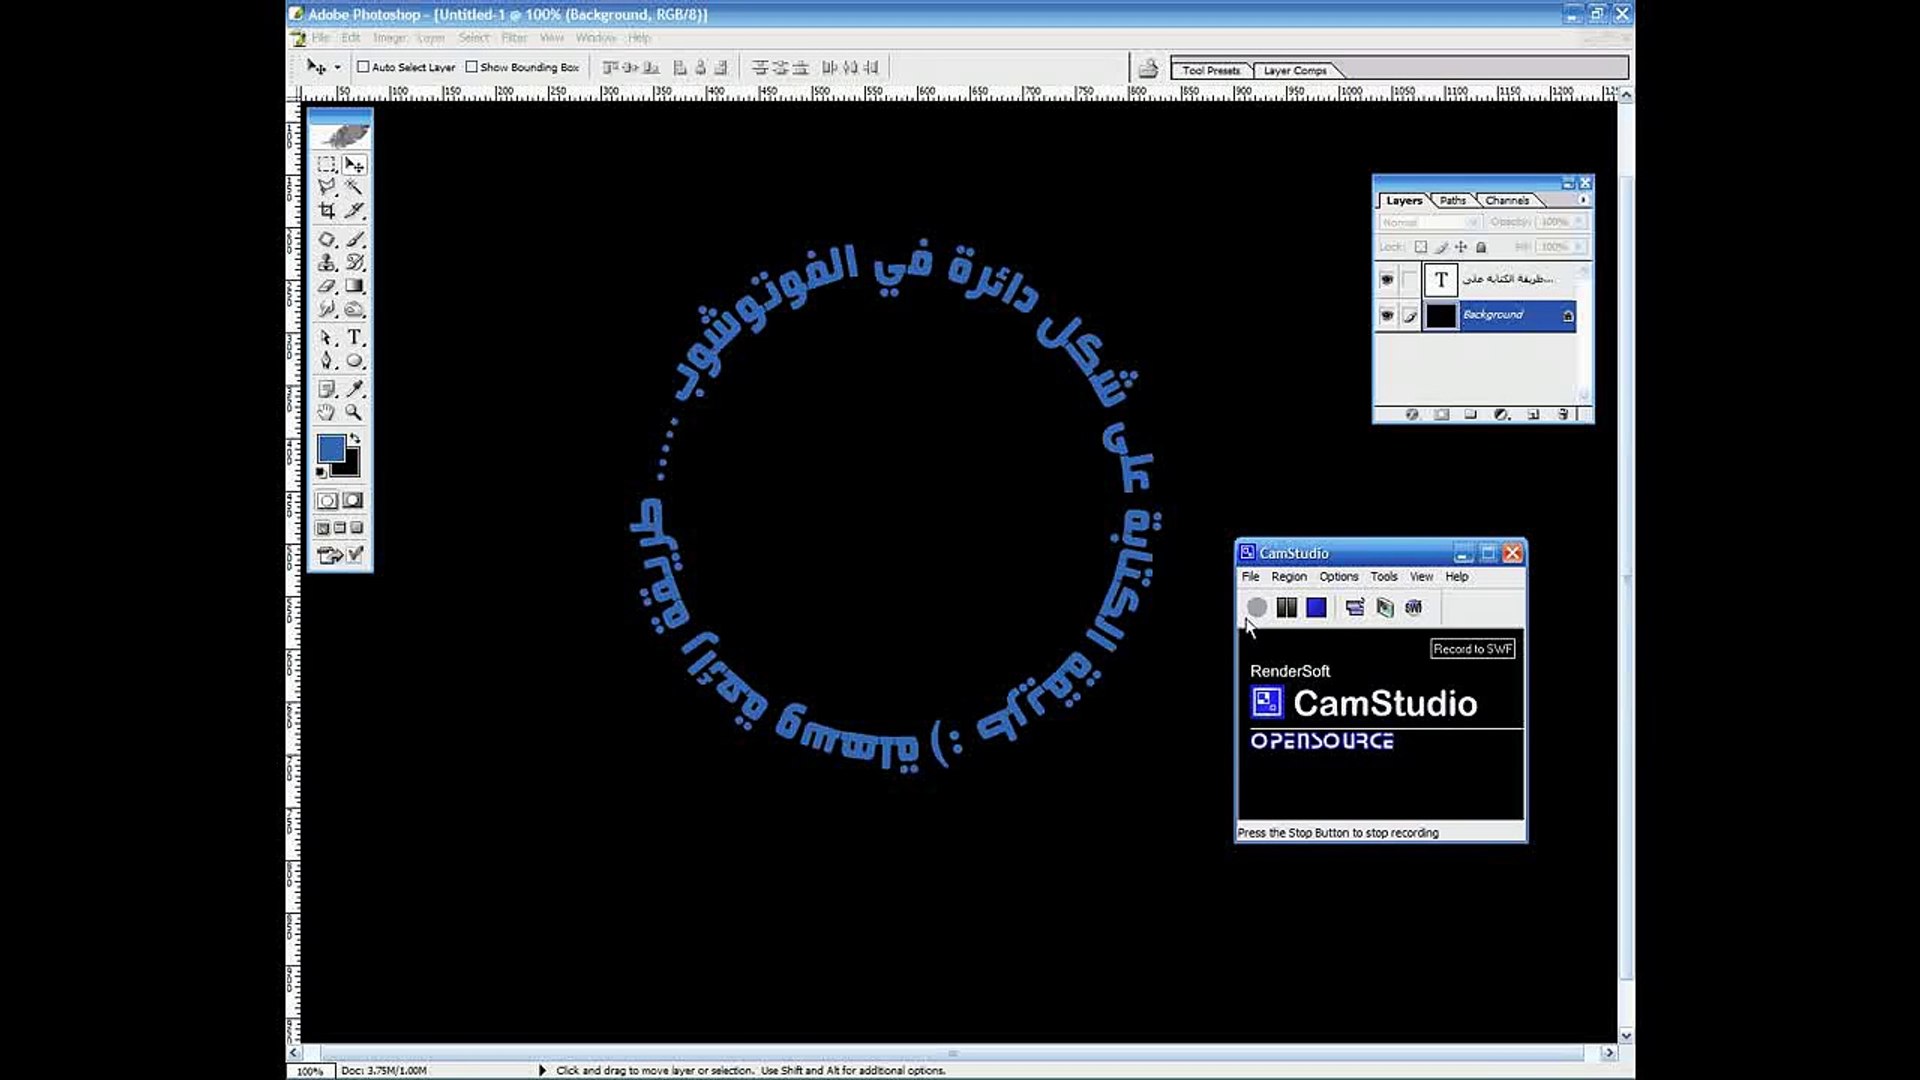Viewport: 1920px width, 1080px height.
Task: Select the Crop tool
Action: point(327,211)
